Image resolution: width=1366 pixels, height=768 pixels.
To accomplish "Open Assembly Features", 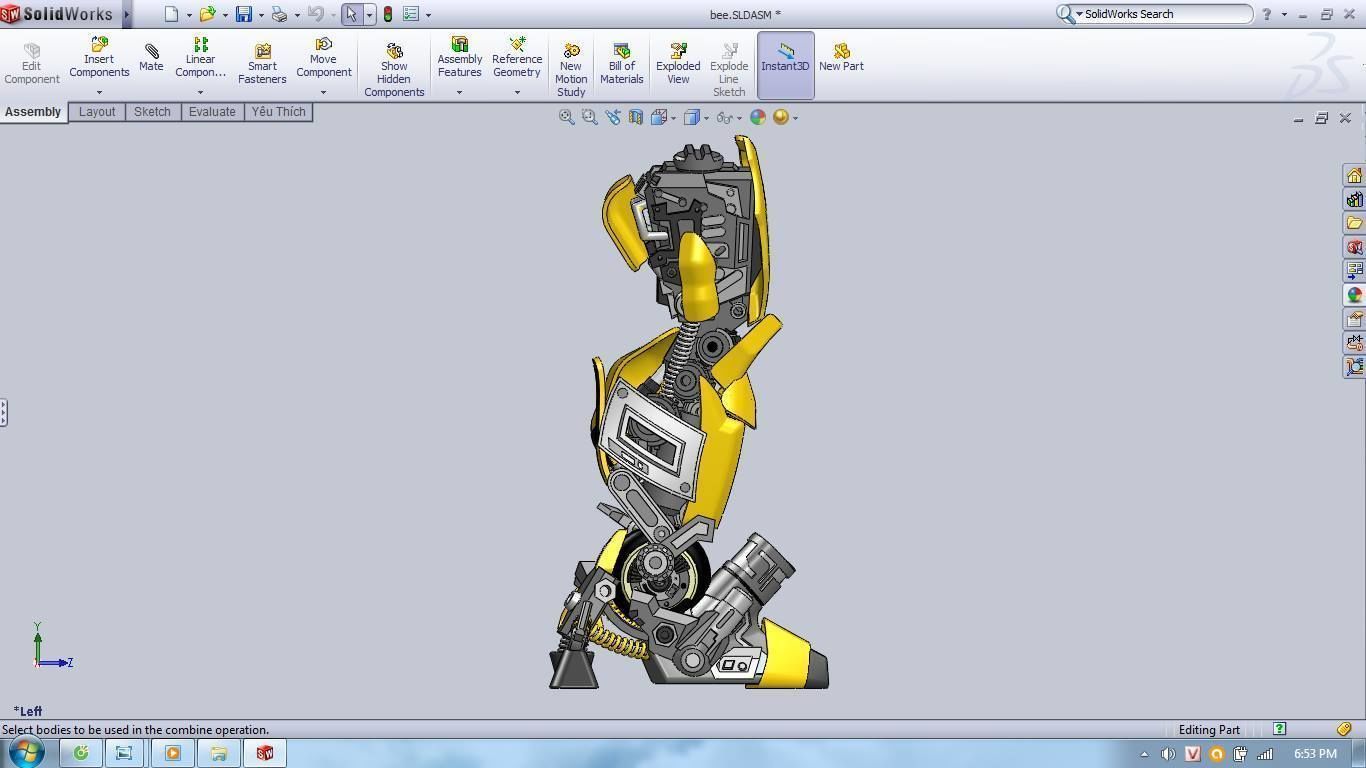I will (459, 58).
